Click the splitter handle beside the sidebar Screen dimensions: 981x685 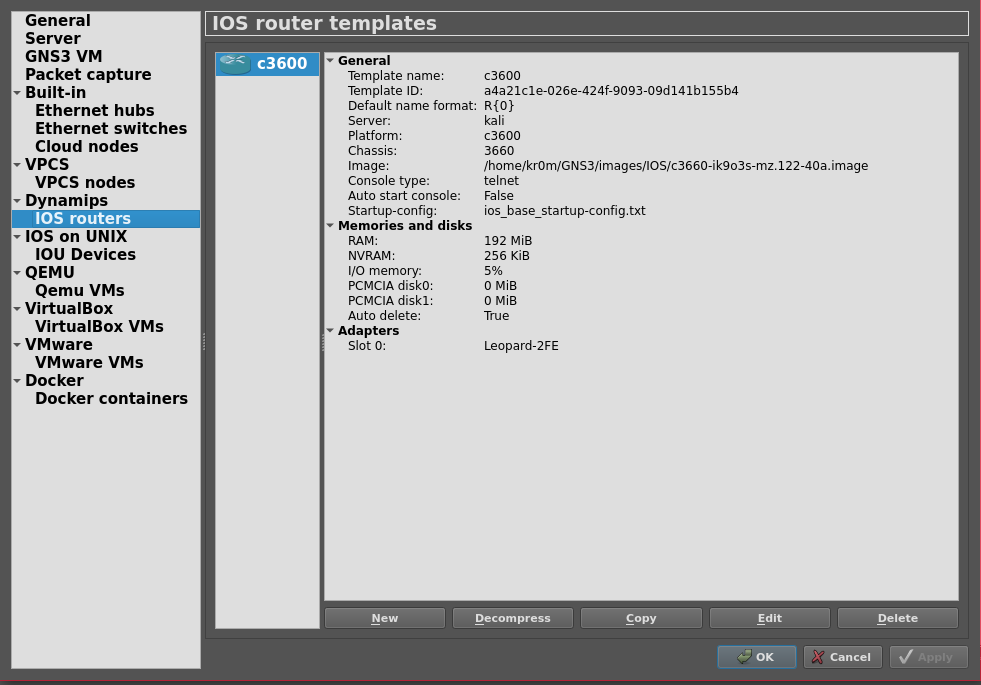[x=203, y=341]
